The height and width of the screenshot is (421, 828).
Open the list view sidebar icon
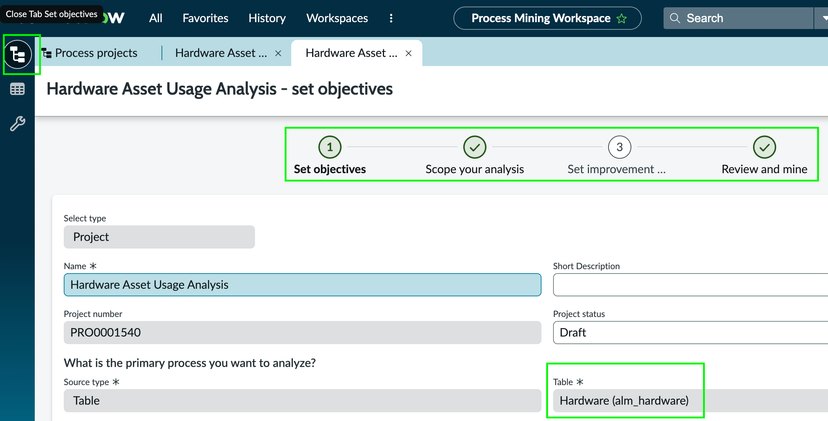tap(17, 90)
